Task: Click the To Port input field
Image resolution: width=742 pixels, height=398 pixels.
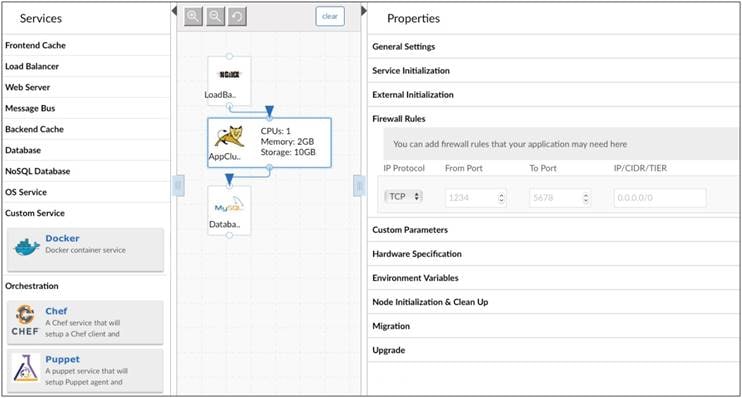Action: pyautogui.click(x=560, y=198)
